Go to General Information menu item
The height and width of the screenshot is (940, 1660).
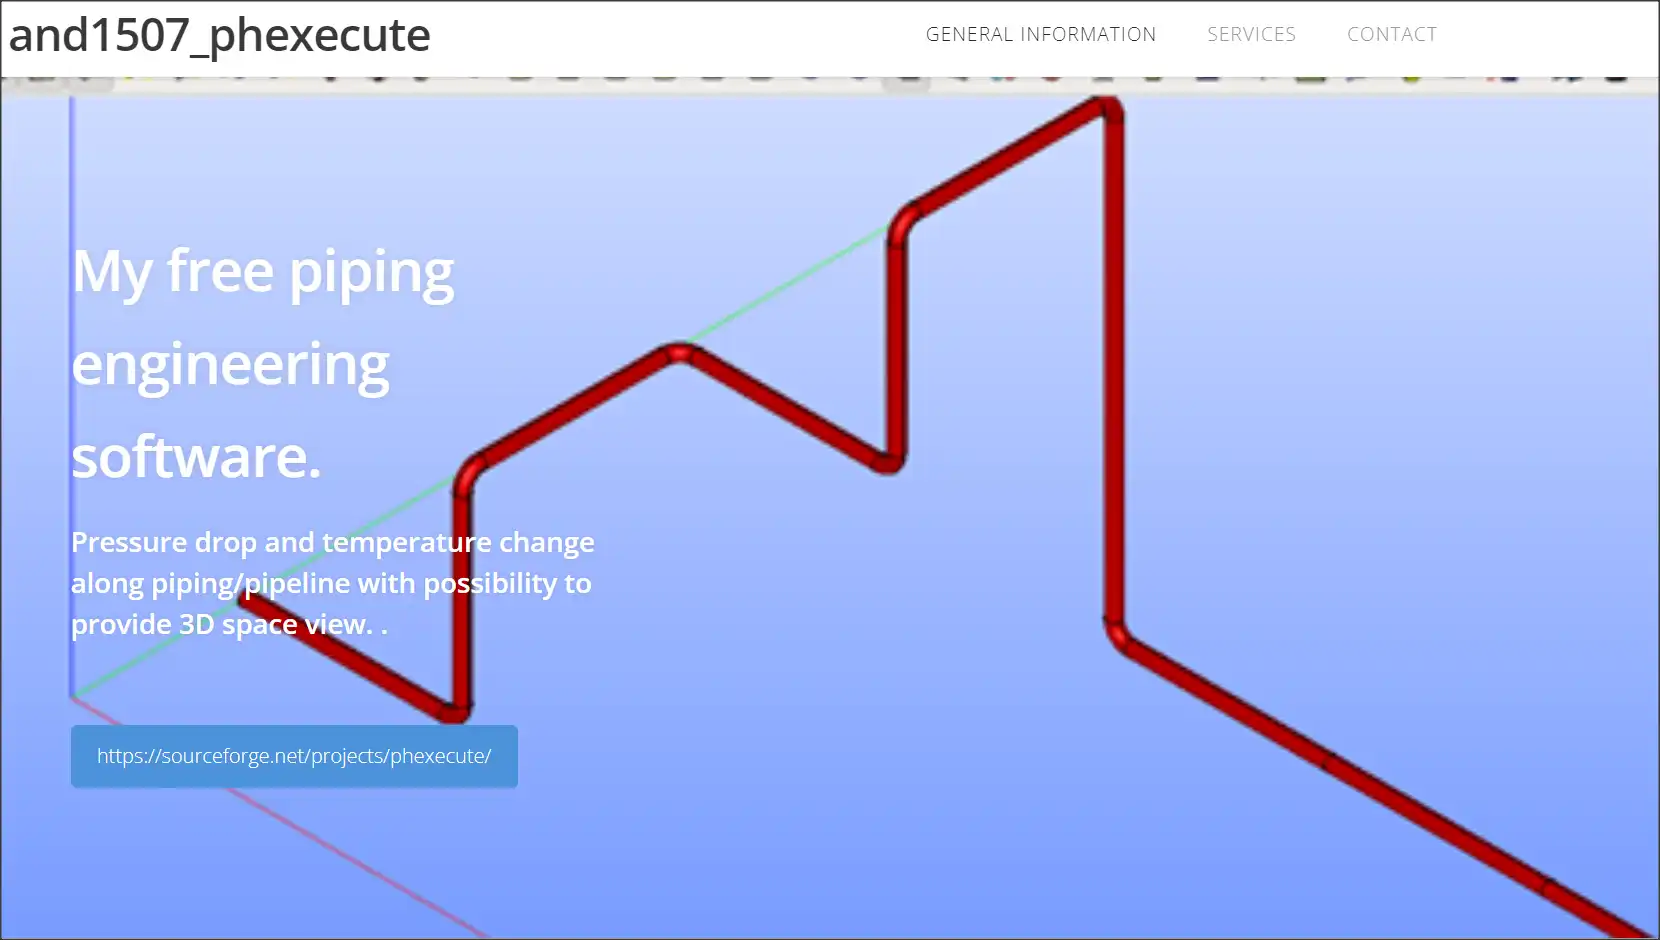[1041, 34]
